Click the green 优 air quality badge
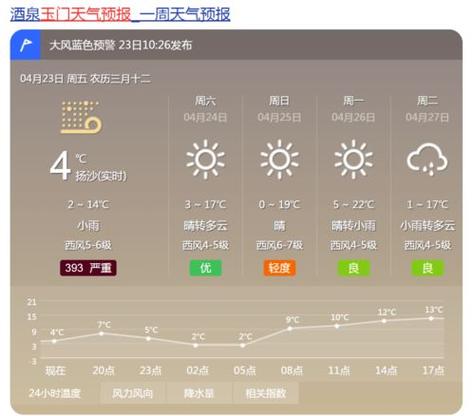This screenshot has width=474, height=416. pyautogui.click(x=205, y=268)
